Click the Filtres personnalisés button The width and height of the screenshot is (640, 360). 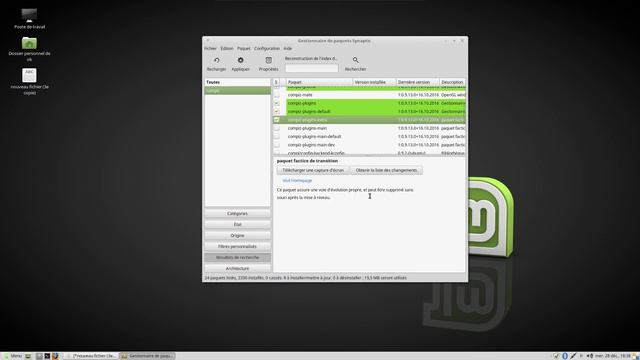pos(238,247)
